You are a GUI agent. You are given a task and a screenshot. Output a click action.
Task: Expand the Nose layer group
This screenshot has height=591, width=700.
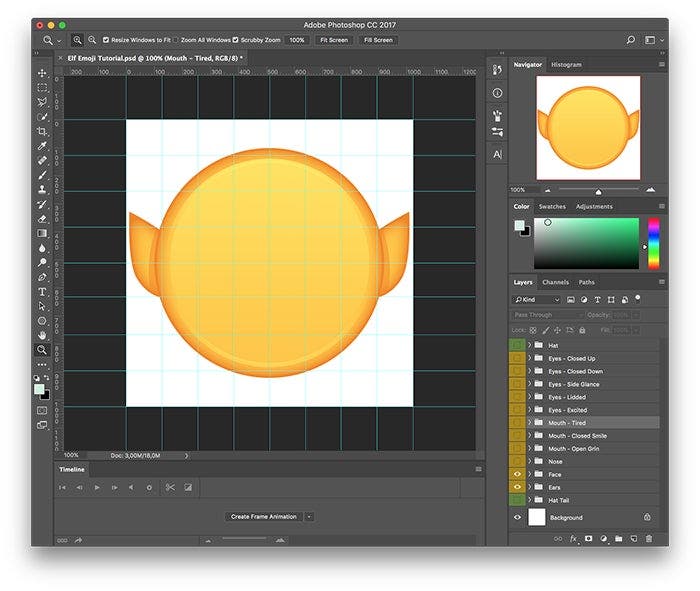pos(529,461)
